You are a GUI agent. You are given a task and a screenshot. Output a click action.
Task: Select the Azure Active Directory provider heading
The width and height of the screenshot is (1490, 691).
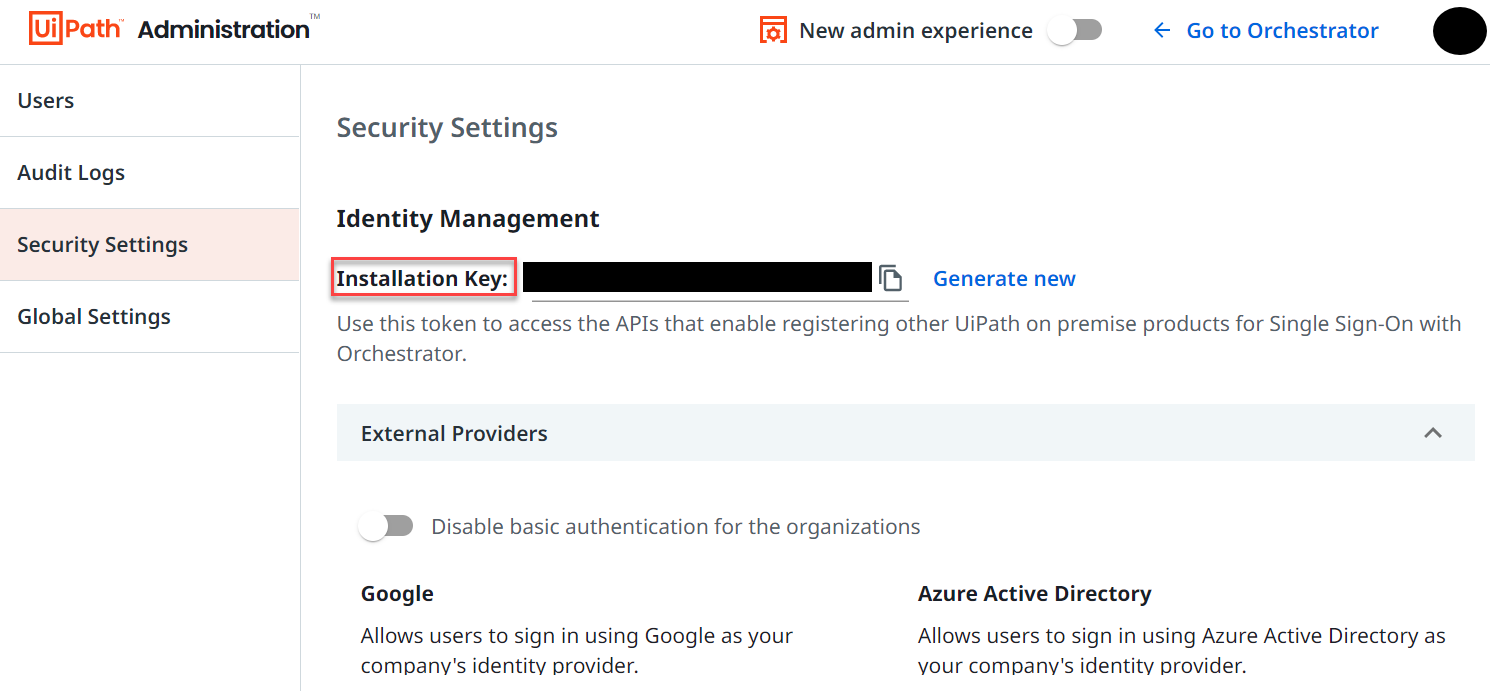coord(1034,594)
